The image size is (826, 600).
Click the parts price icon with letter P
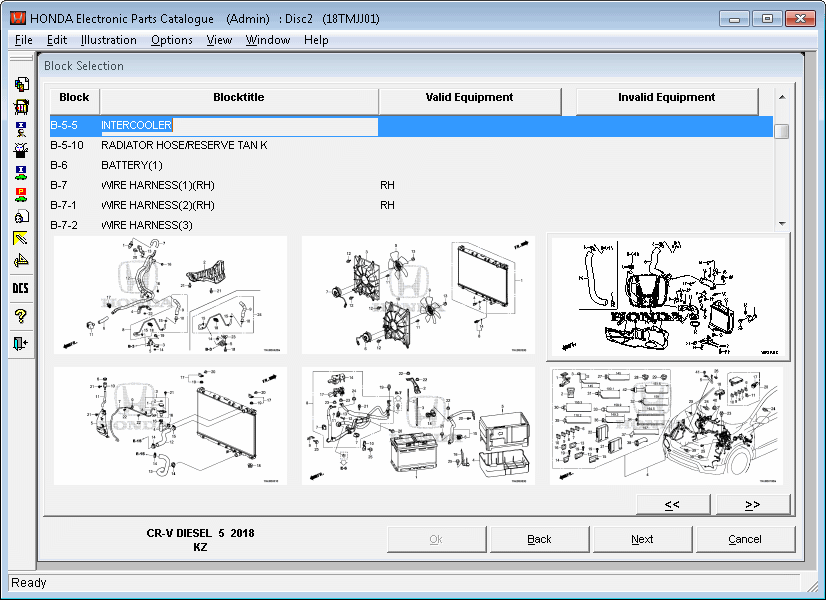click(x=21, y=195)
